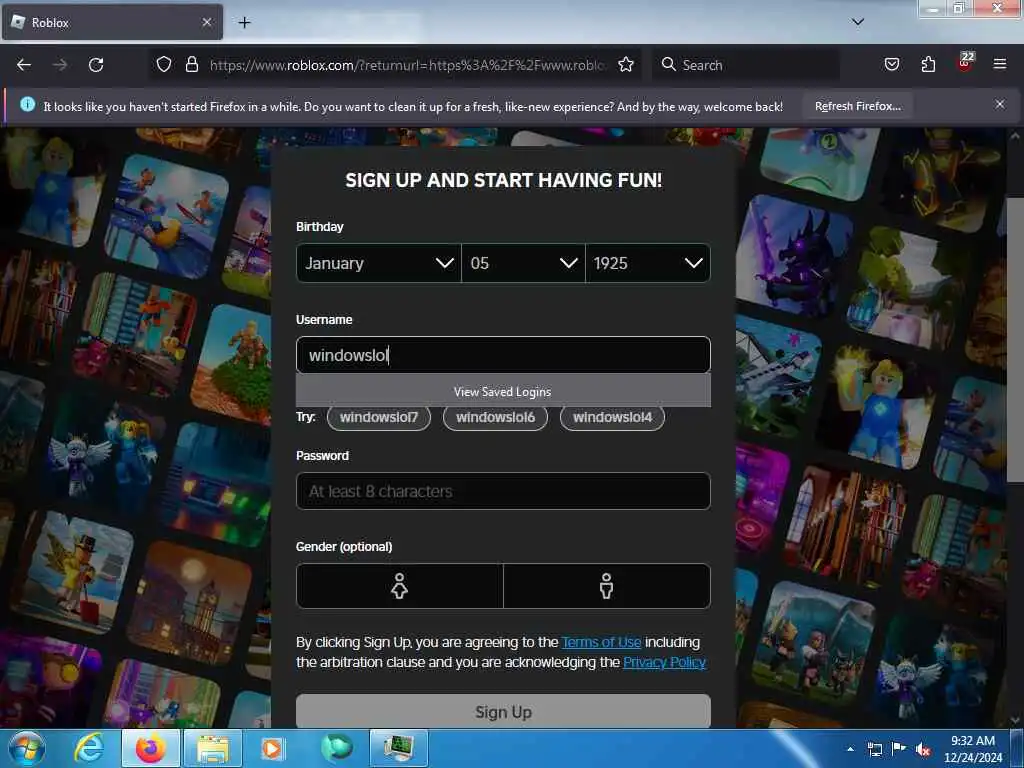This screenshot has height=768, width=1024.
Task: Go back with the browser back arrow
Action: (24, 65)
